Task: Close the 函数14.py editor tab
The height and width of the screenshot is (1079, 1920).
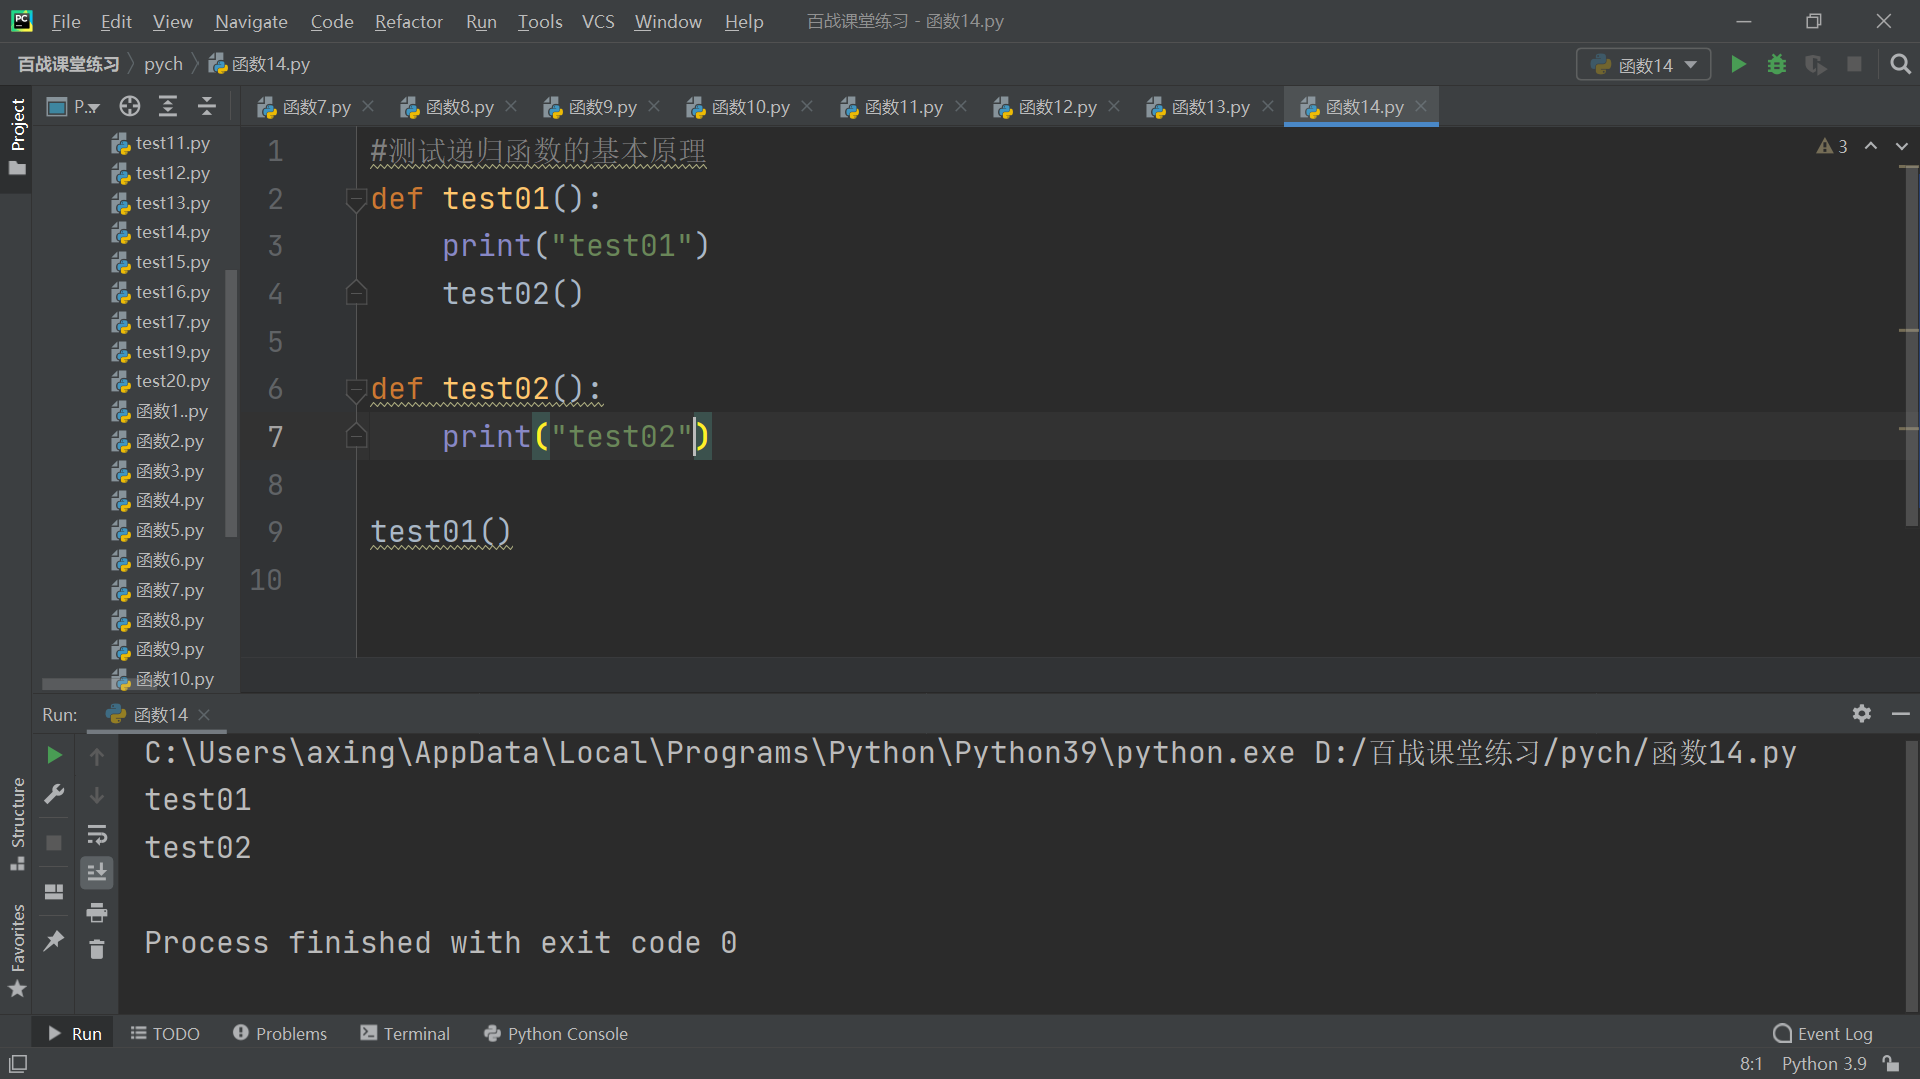Action: coord(1421,106)
